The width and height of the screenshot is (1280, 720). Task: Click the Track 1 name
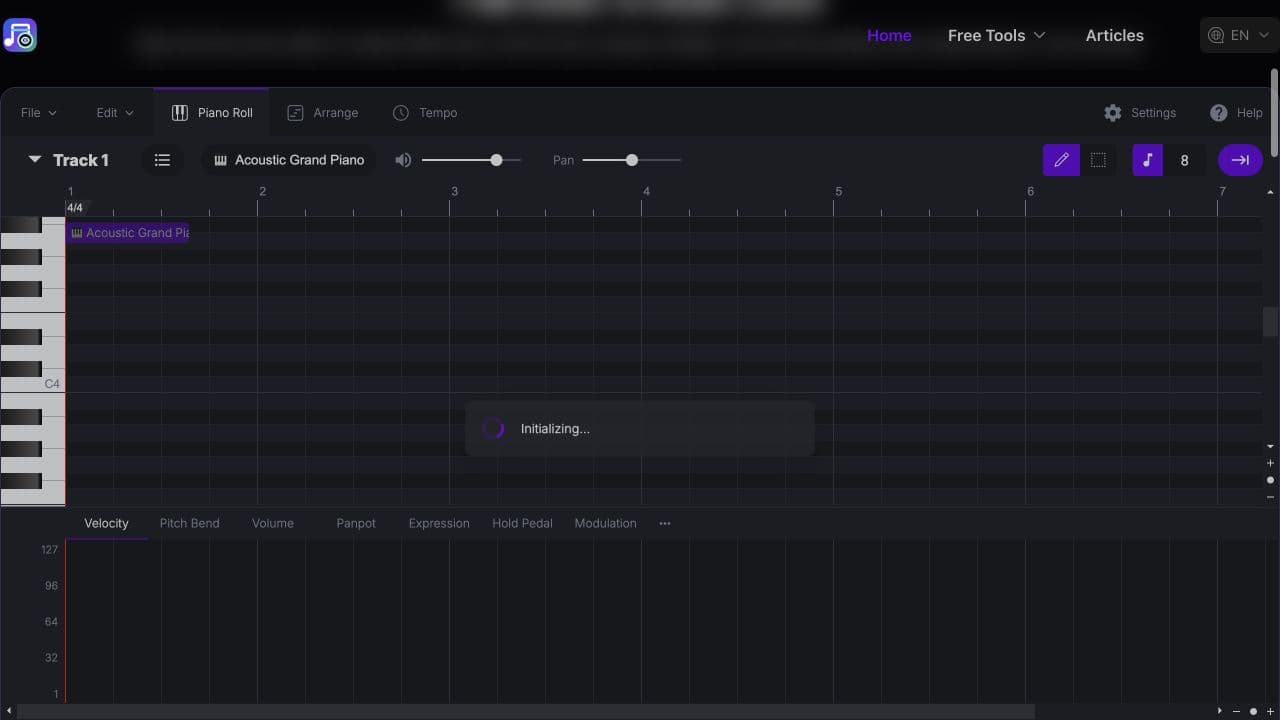(81, 160)
